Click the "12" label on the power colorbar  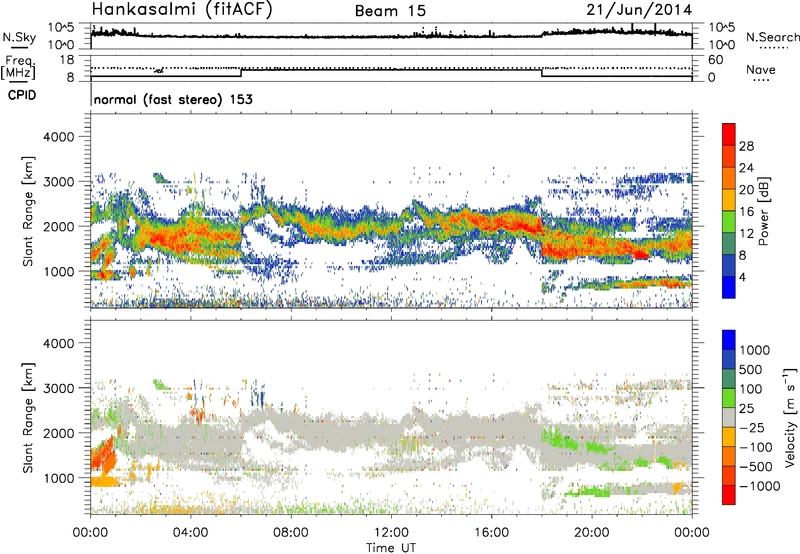[746, 234]
